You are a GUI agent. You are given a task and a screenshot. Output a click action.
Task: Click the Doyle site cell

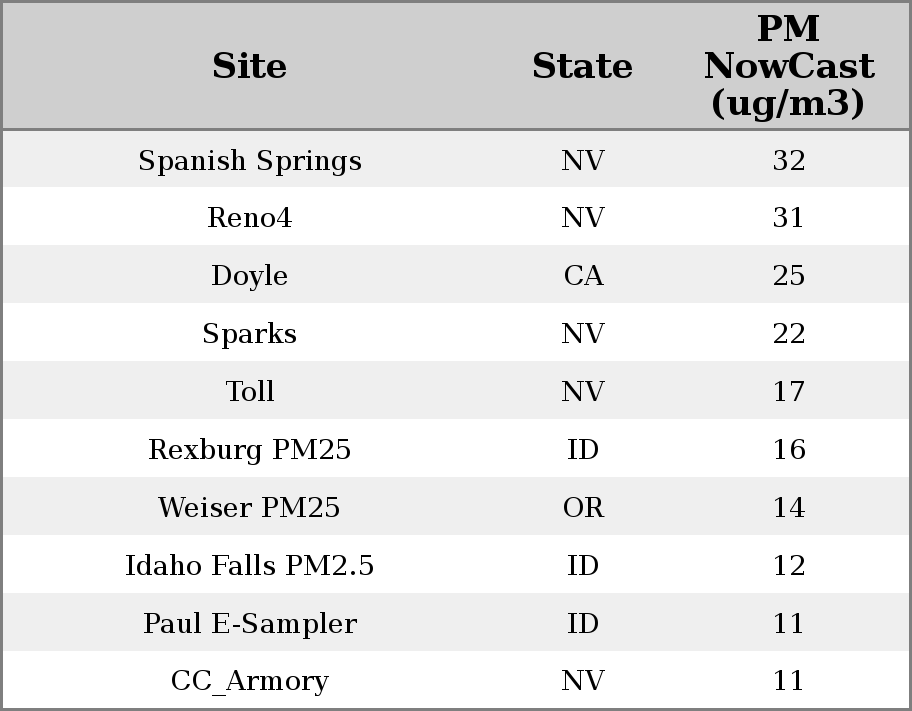249,276
